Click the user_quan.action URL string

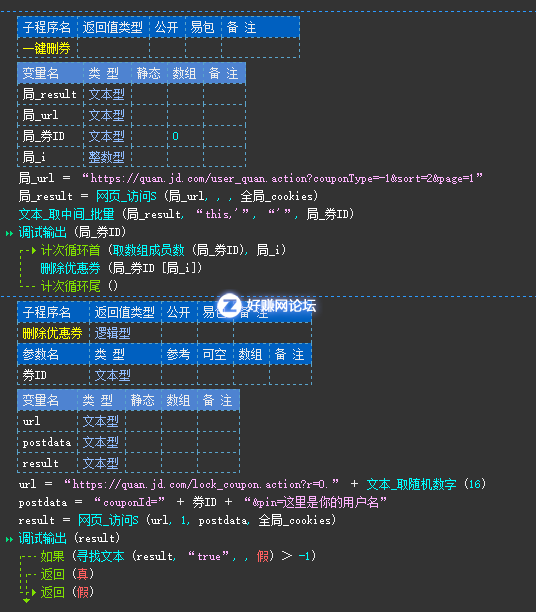282,178
